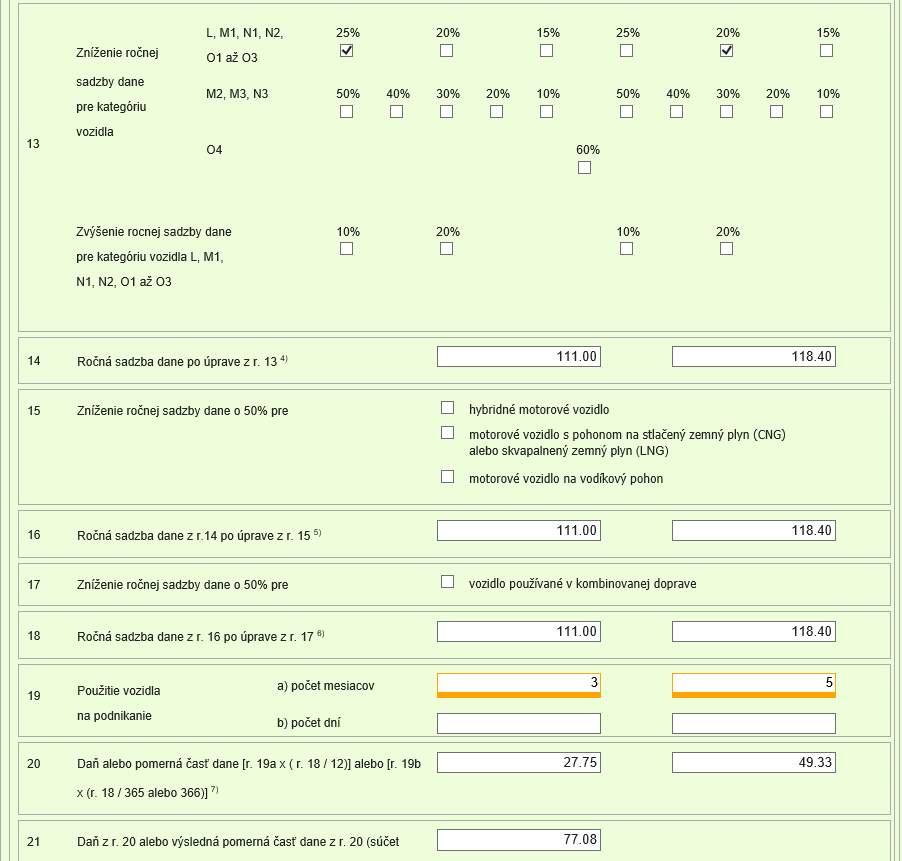Click the row 20 field showing 27.75
The width and height of the screenshot is (902, 861).
click(x=519, y=763)
